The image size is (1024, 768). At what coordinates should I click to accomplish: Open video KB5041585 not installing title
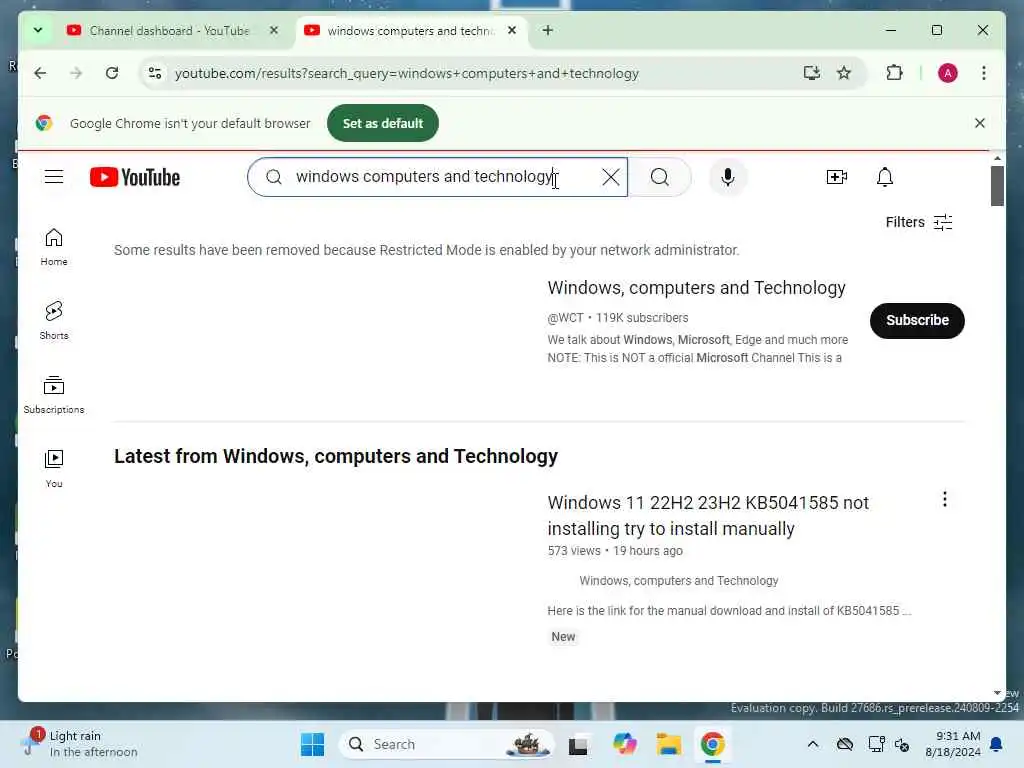pos(708,515)
